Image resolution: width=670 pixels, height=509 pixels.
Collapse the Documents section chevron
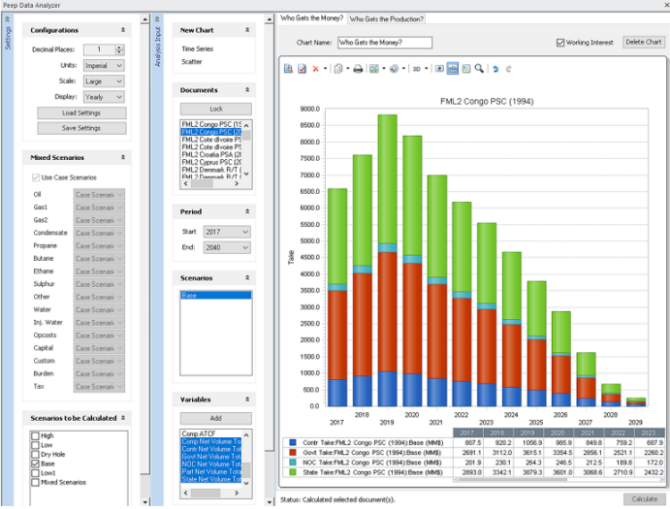tap(247, 90)
